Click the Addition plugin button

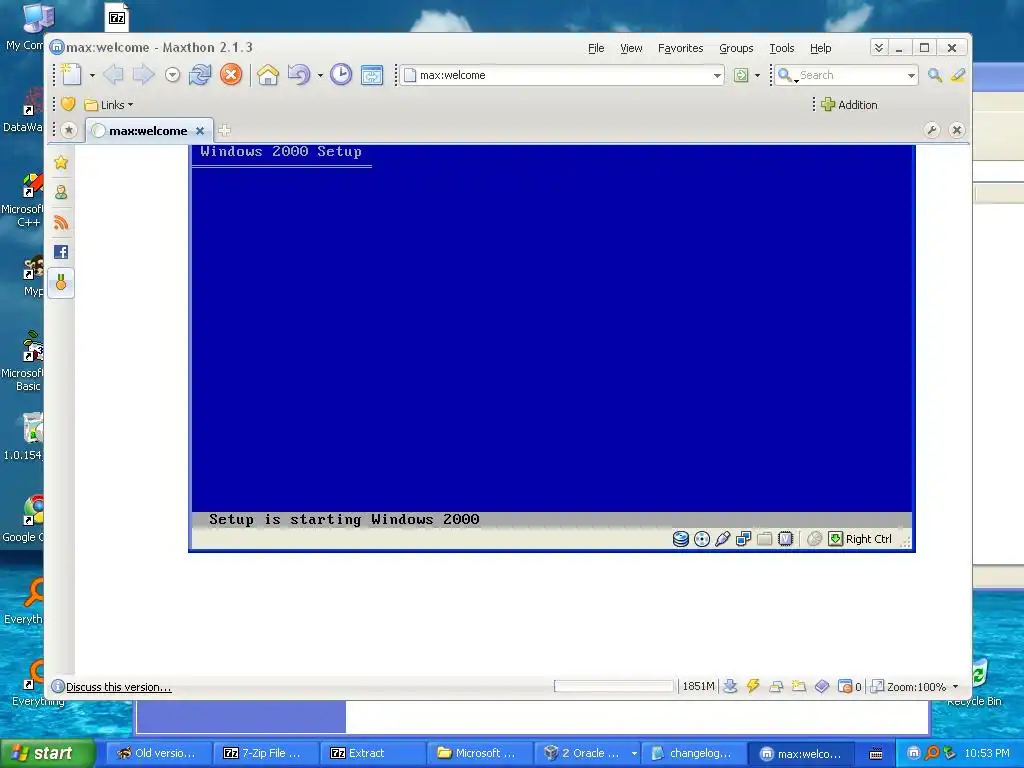pos(849,104)
